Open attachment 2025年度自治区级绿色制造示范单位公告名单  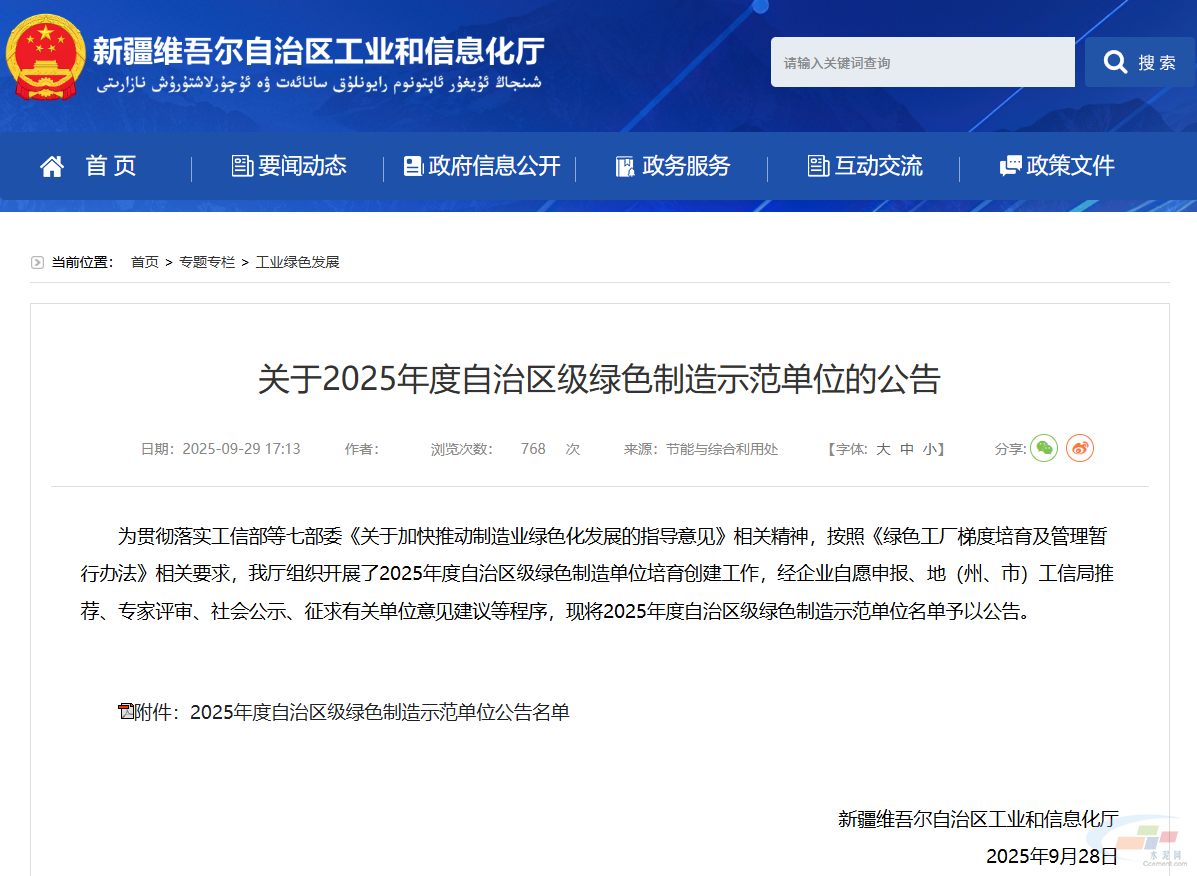pyautogui.click(x=379, y=712)
